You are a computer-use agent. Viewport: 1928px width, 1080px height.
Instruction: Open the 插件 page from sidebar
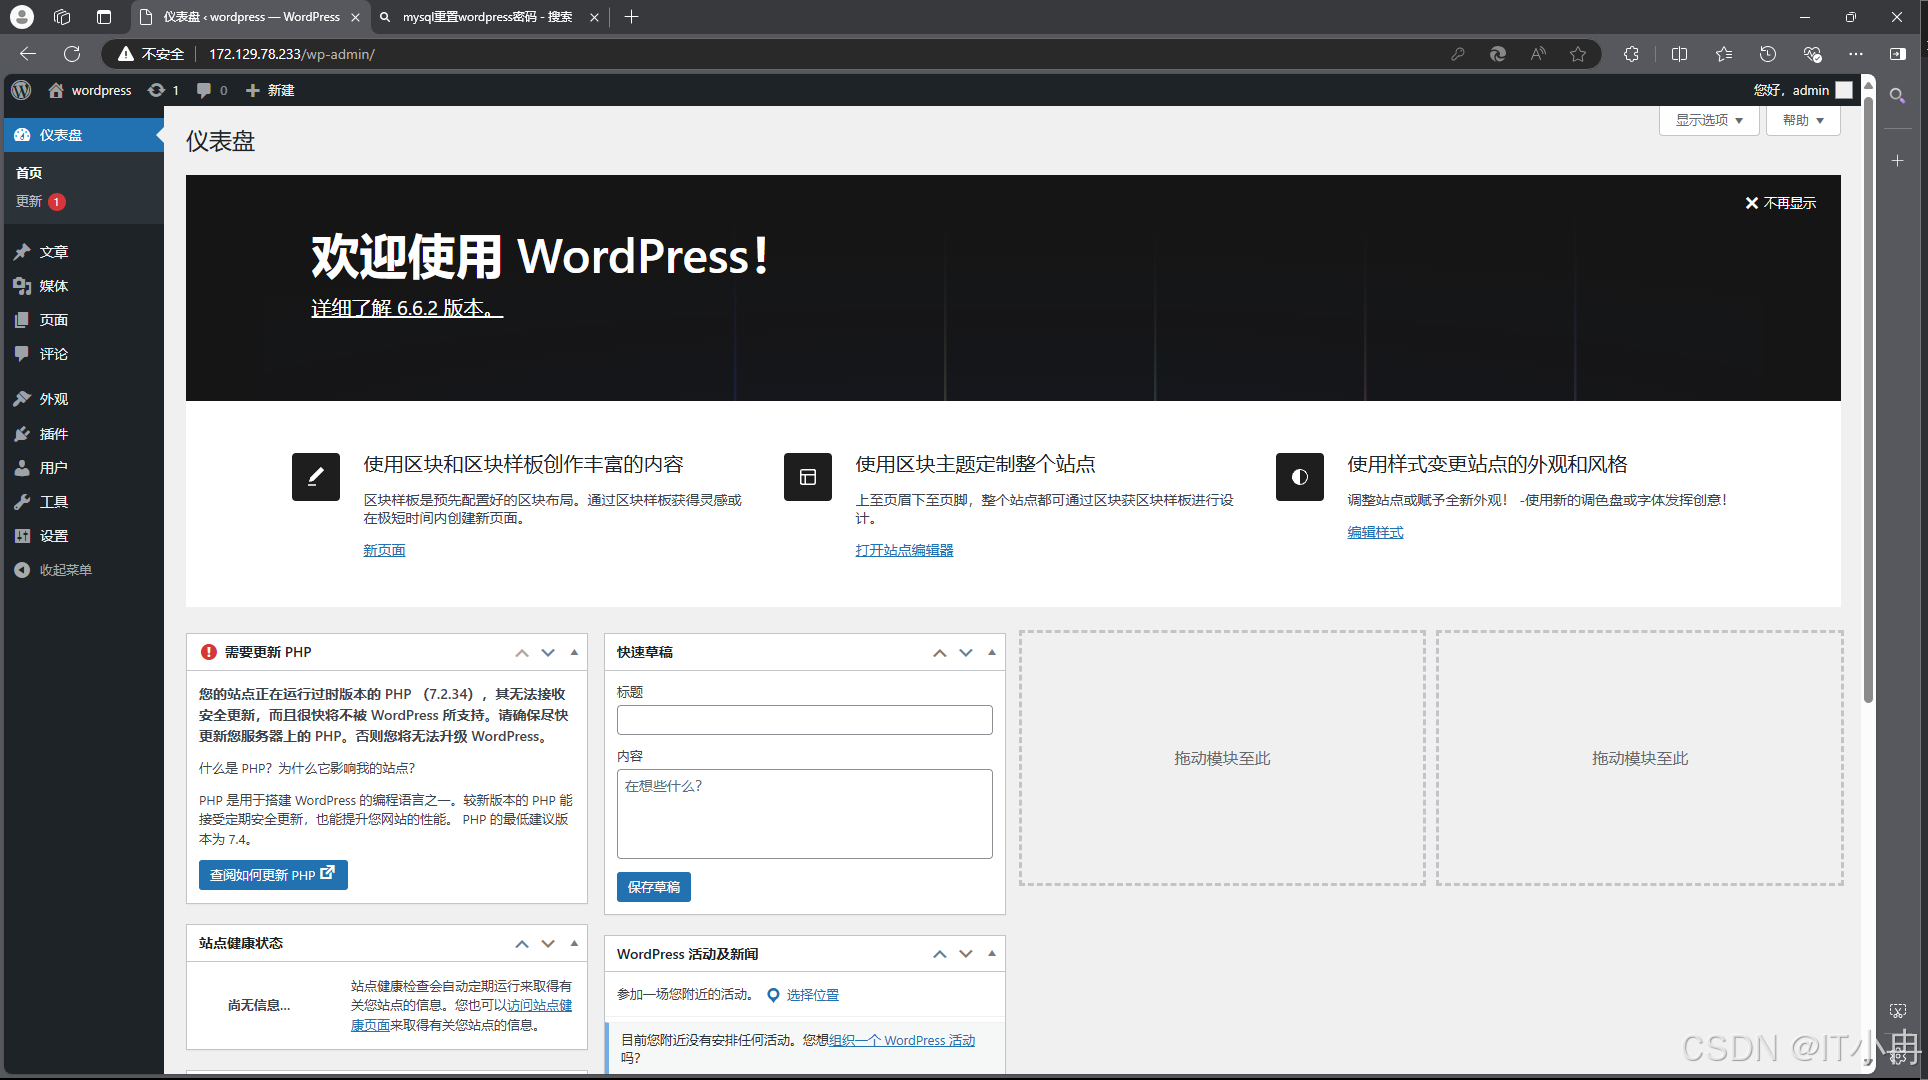[54, 434]
